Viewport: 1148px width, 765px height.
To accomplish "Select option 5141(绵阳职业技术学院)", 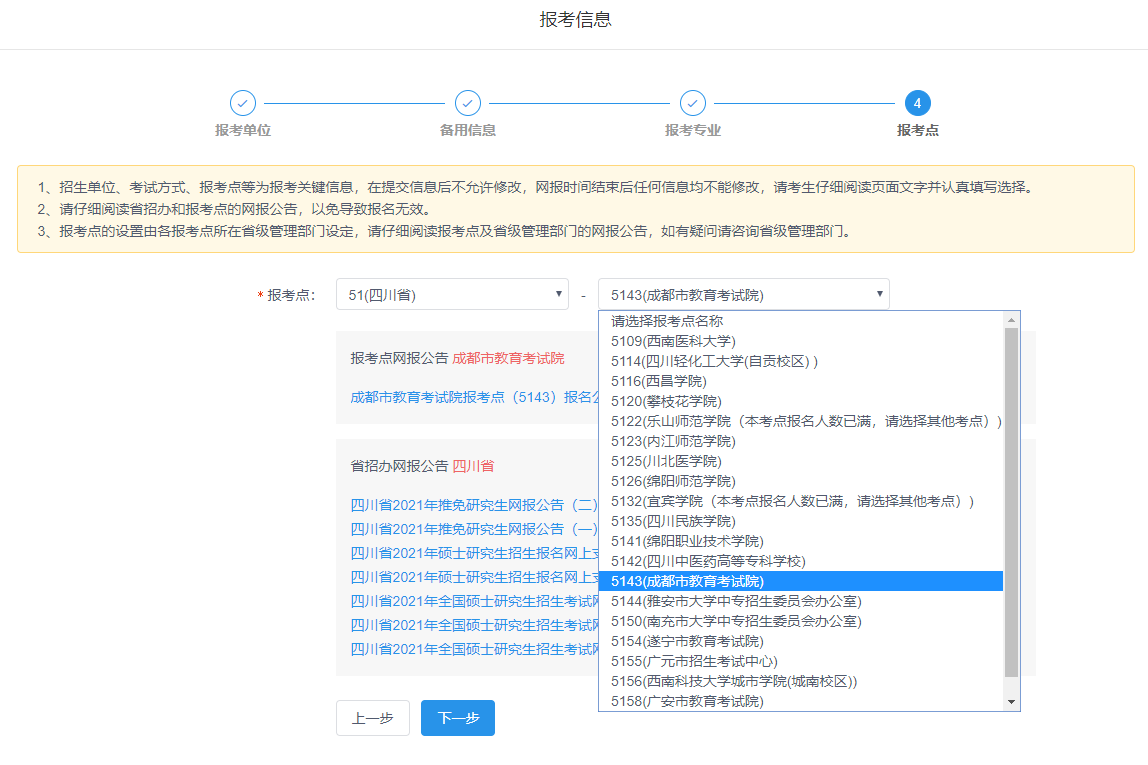I will click(801, 541).
